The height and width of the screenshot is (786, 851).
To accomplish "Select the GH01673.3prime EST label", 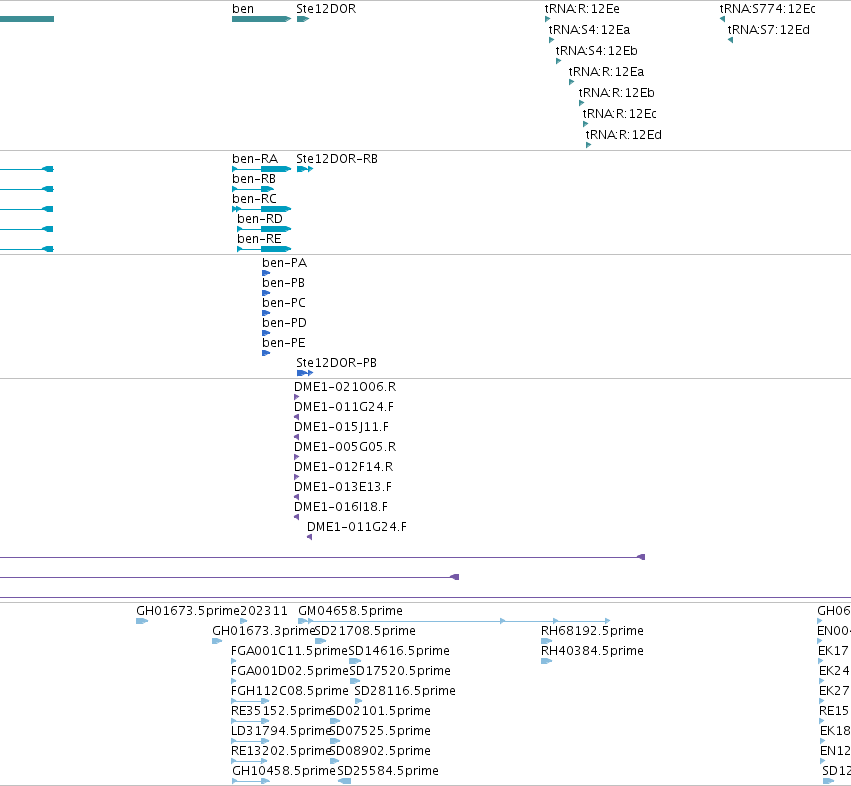I will [x=264, y=631].
